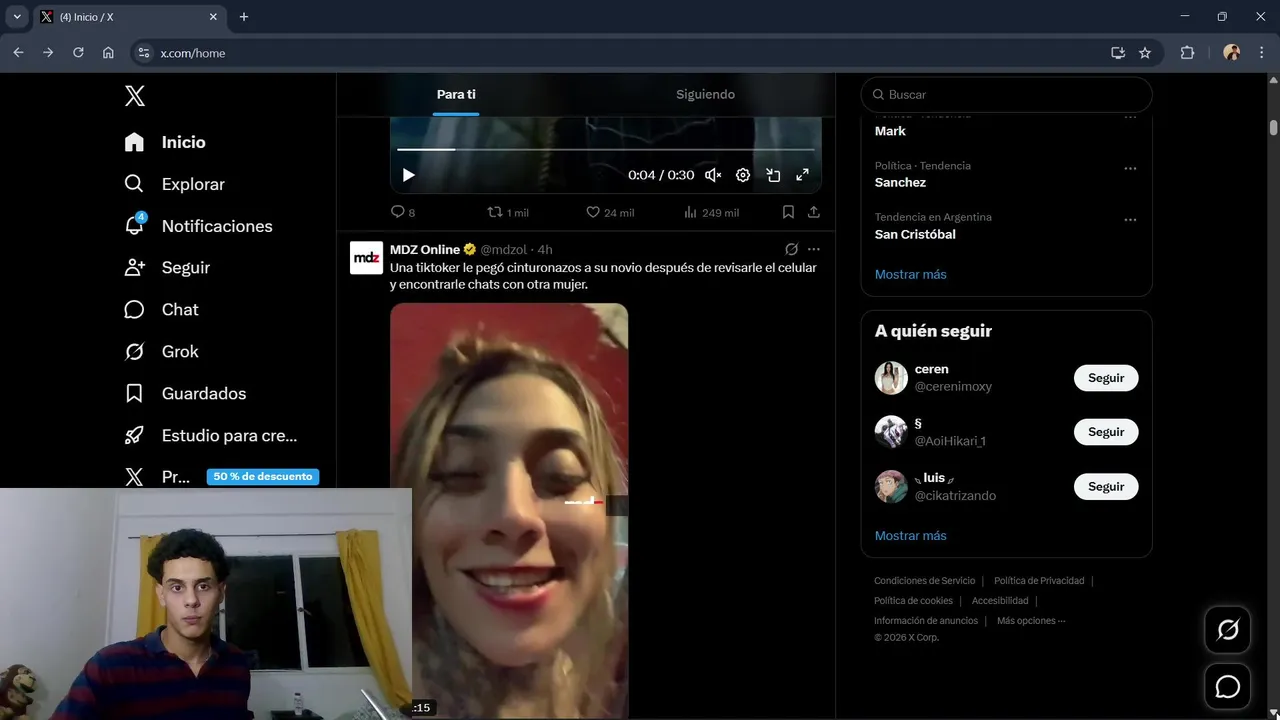Open new browser tab
The width and height of the screenshot is (1280, 720).
tap(244, 17)
